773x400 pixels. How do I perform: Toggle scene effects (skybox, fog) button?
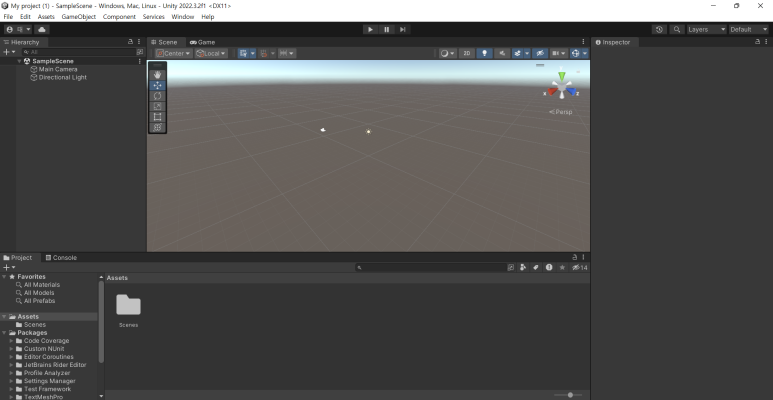click(517, 53)
